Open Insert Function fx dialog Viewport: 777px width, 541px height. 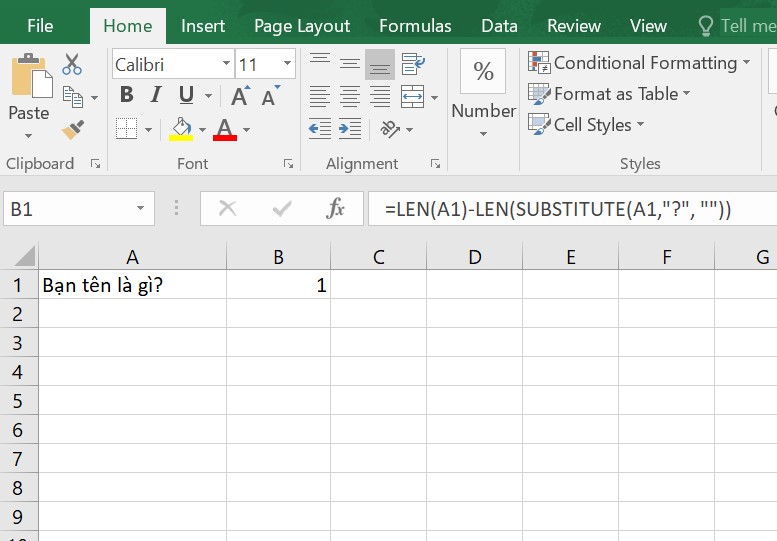pos(335,209)
